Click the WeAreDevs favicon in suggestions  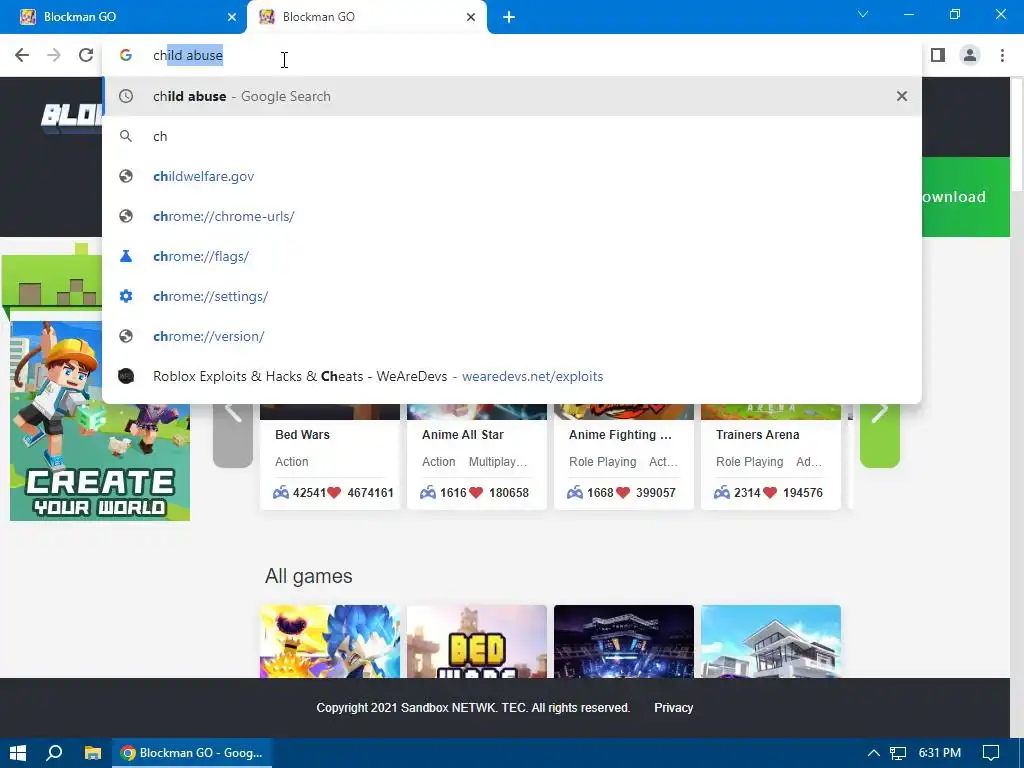[126, 376]
